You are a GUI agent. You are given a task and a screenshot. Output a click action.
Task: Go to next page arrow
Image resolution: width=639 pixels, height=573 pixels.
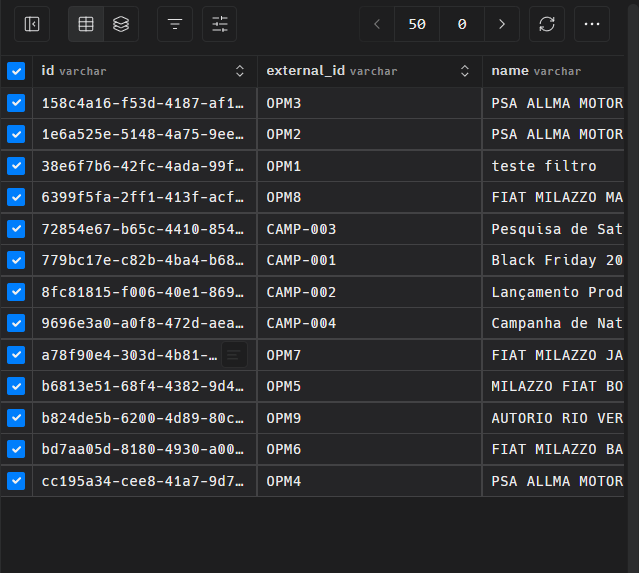(502, 24)
